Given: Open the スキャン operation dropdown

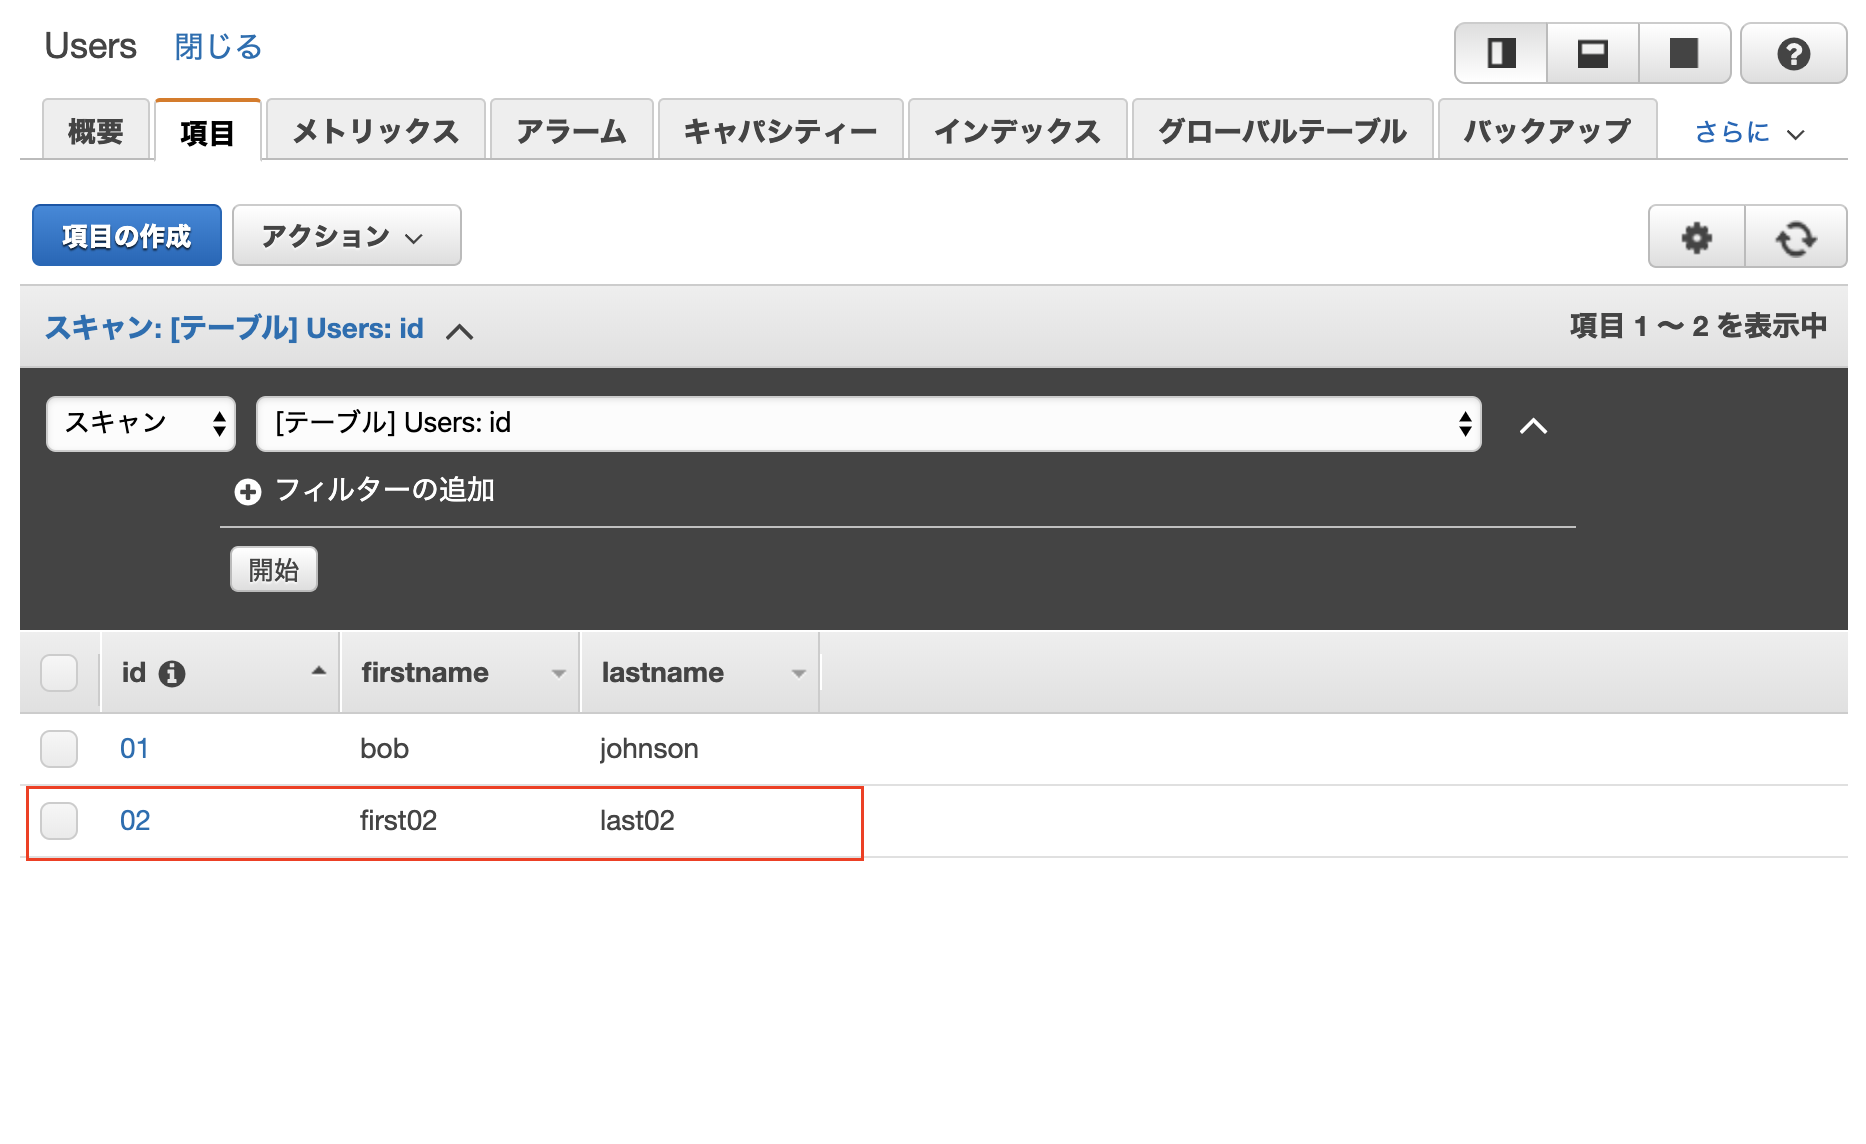Looking at the screenshot, I should pyautogui.click(x=140, y=423).
